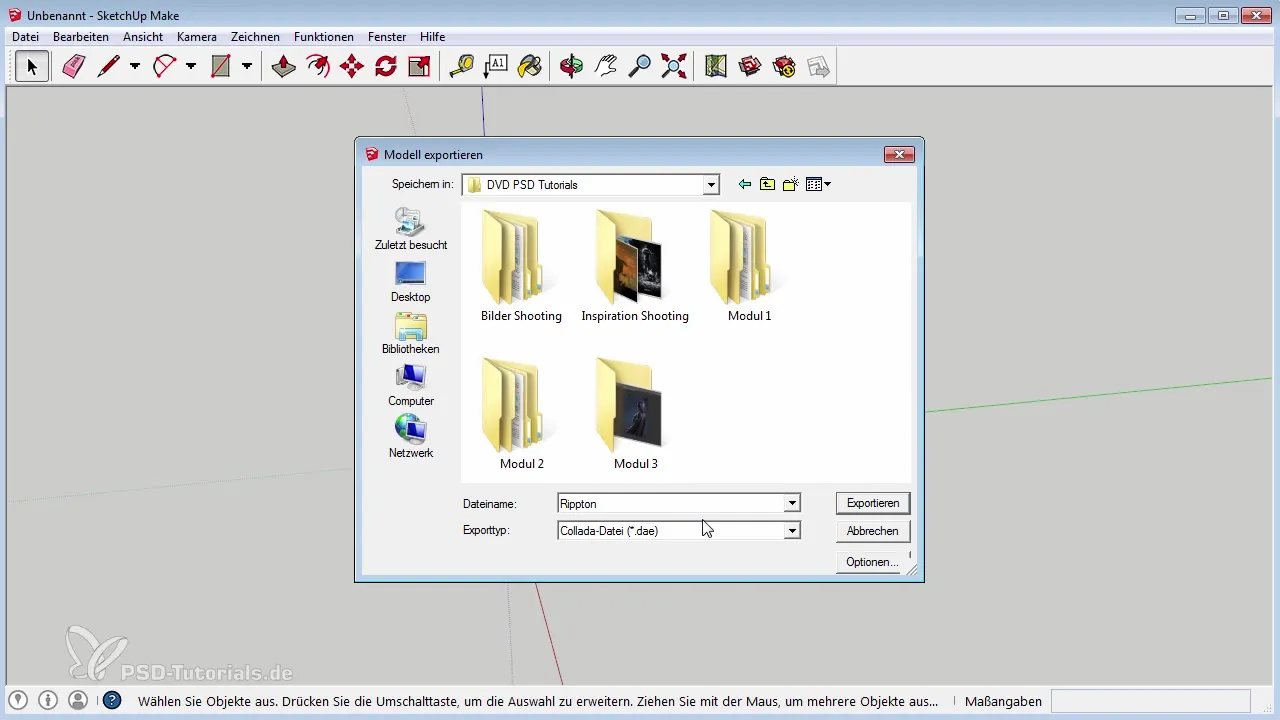
Task: Click the greyed-out last toolbar icon
Action: (818, 67)
